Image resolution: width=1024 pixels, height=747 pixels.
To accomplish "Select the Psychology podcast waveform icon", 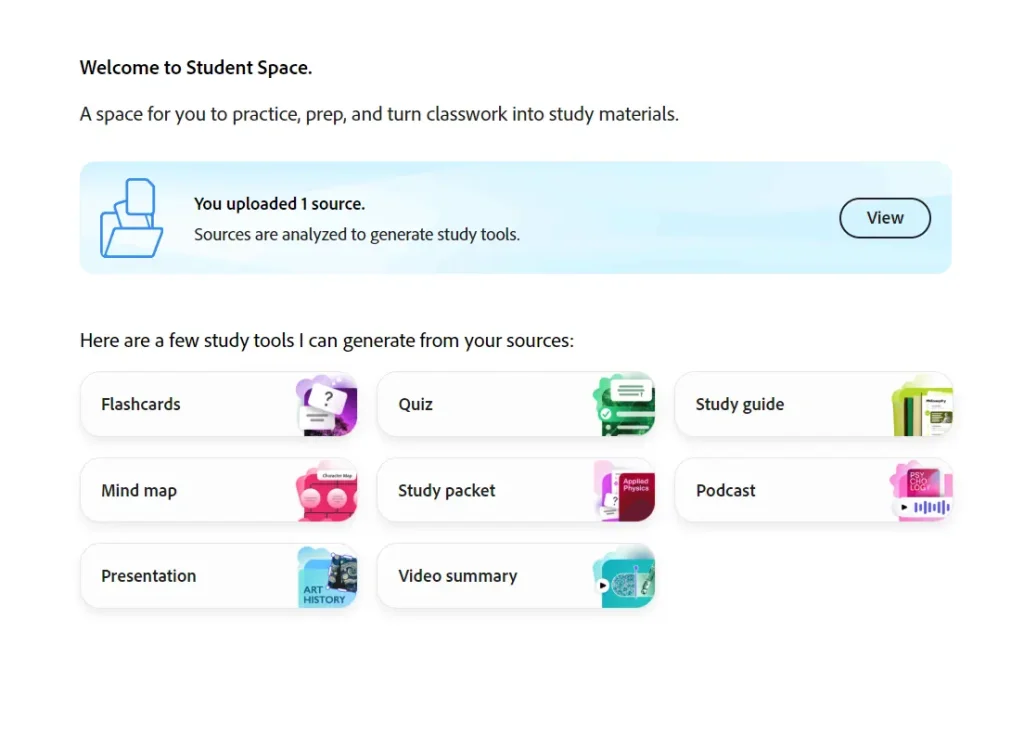I will point(921,490).
